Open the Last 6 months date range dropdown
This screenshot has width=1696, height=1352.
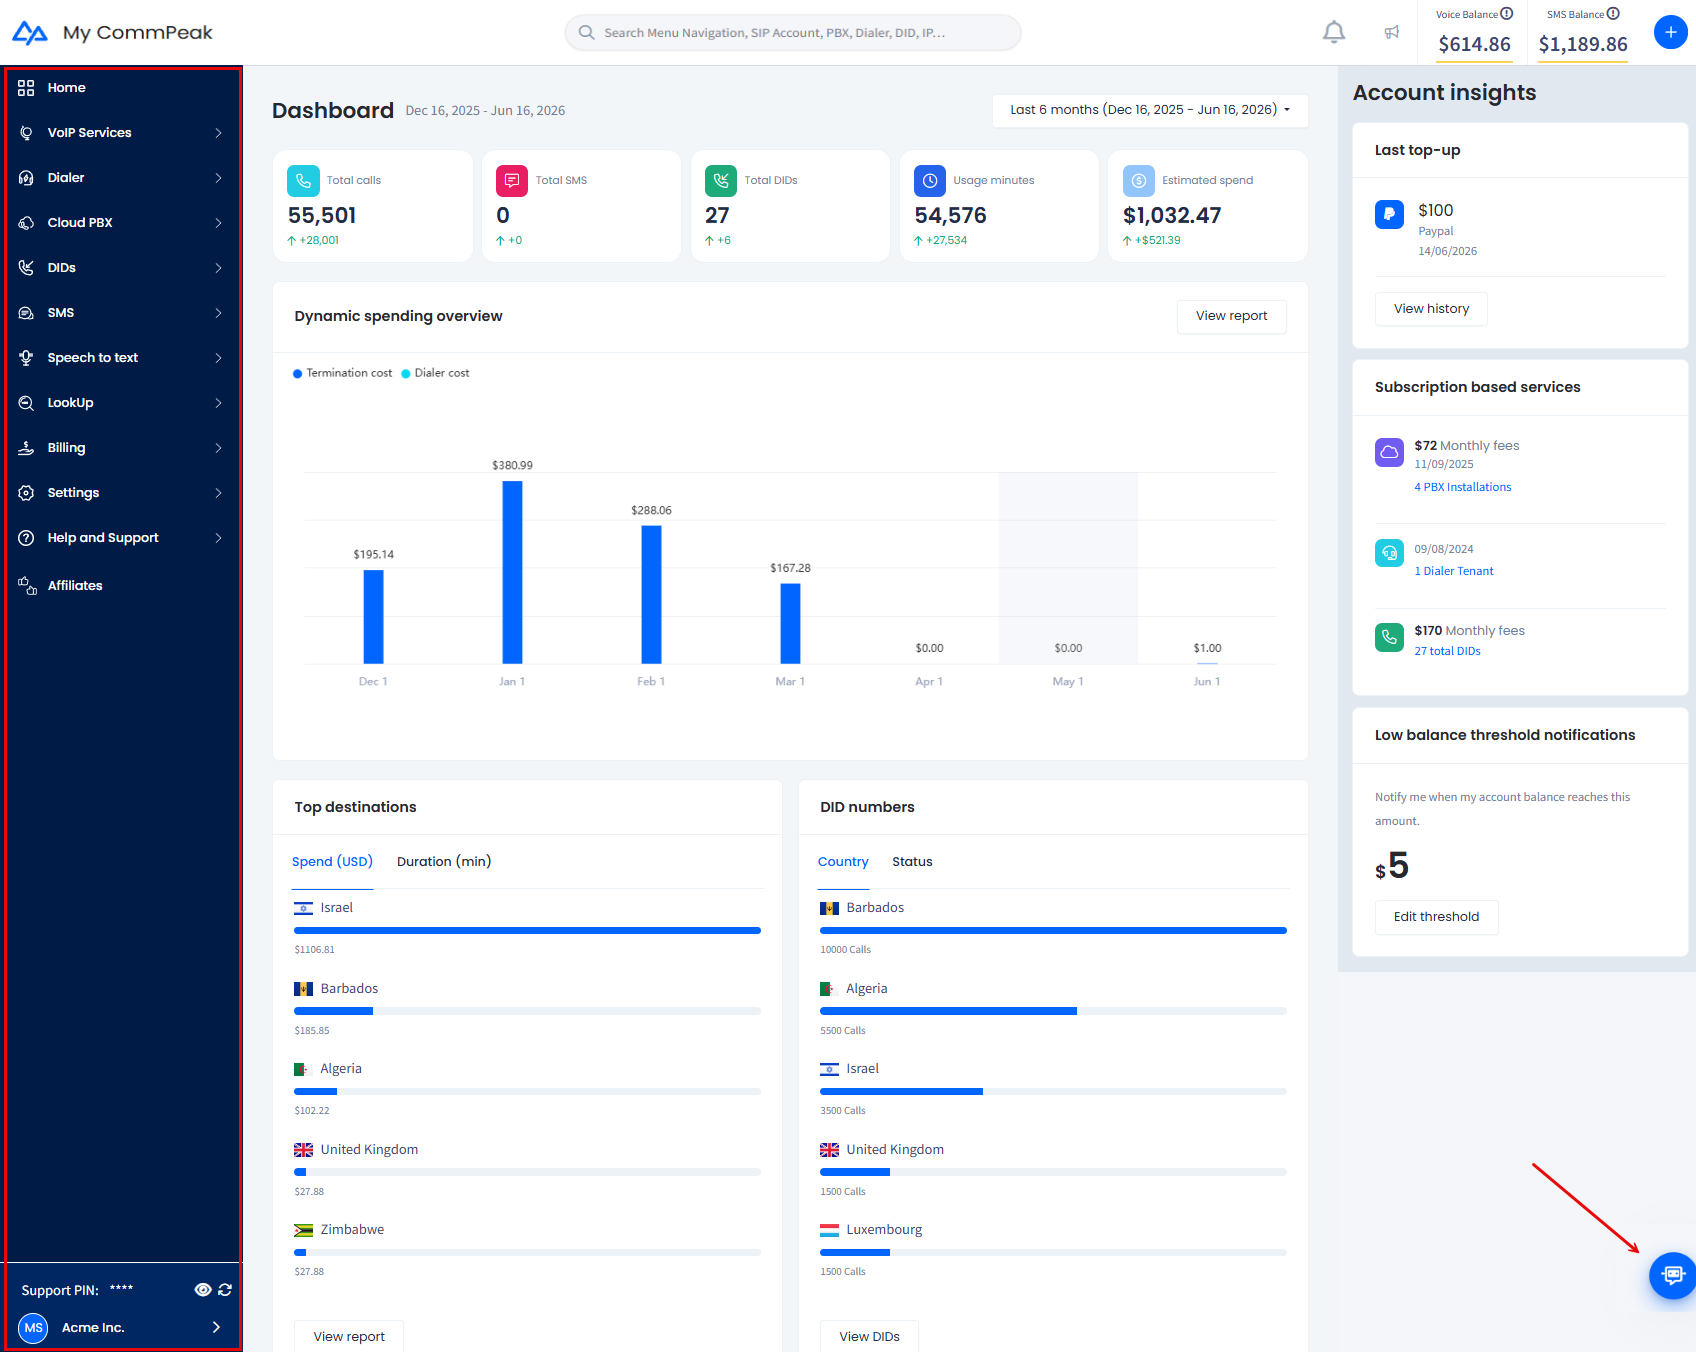click(1150, 110)
